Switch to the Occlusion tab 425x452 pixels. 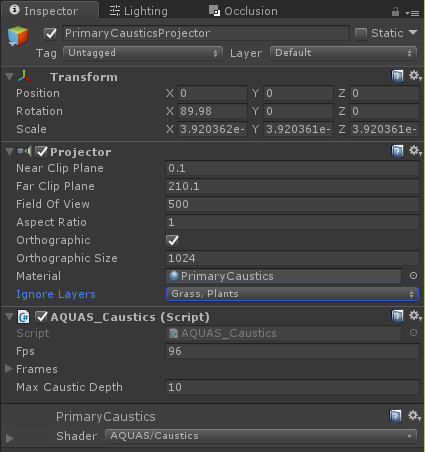pyautogui.click(x=243, y=11)
